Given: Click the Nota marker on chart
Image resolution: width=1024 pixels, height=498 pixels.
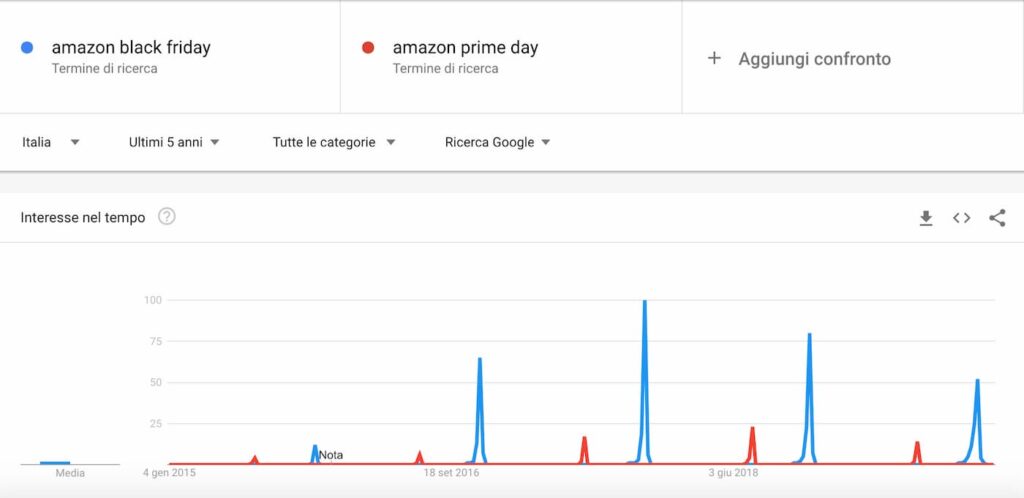Looking at the screenshot, I should 330,456.
